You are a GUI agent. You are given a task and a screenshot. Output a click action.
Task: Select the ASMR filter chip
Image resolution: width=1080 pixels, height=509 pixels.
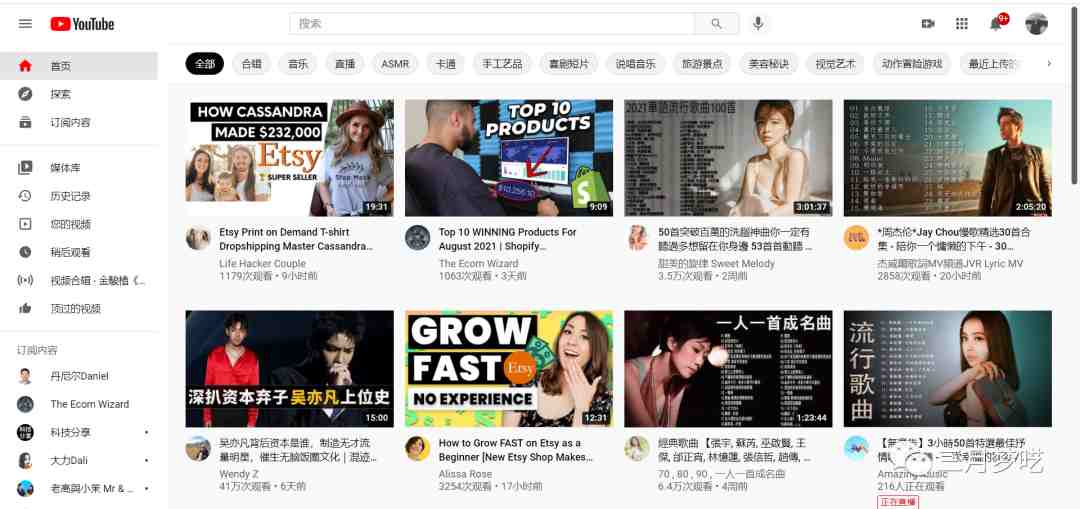(395, 64)
